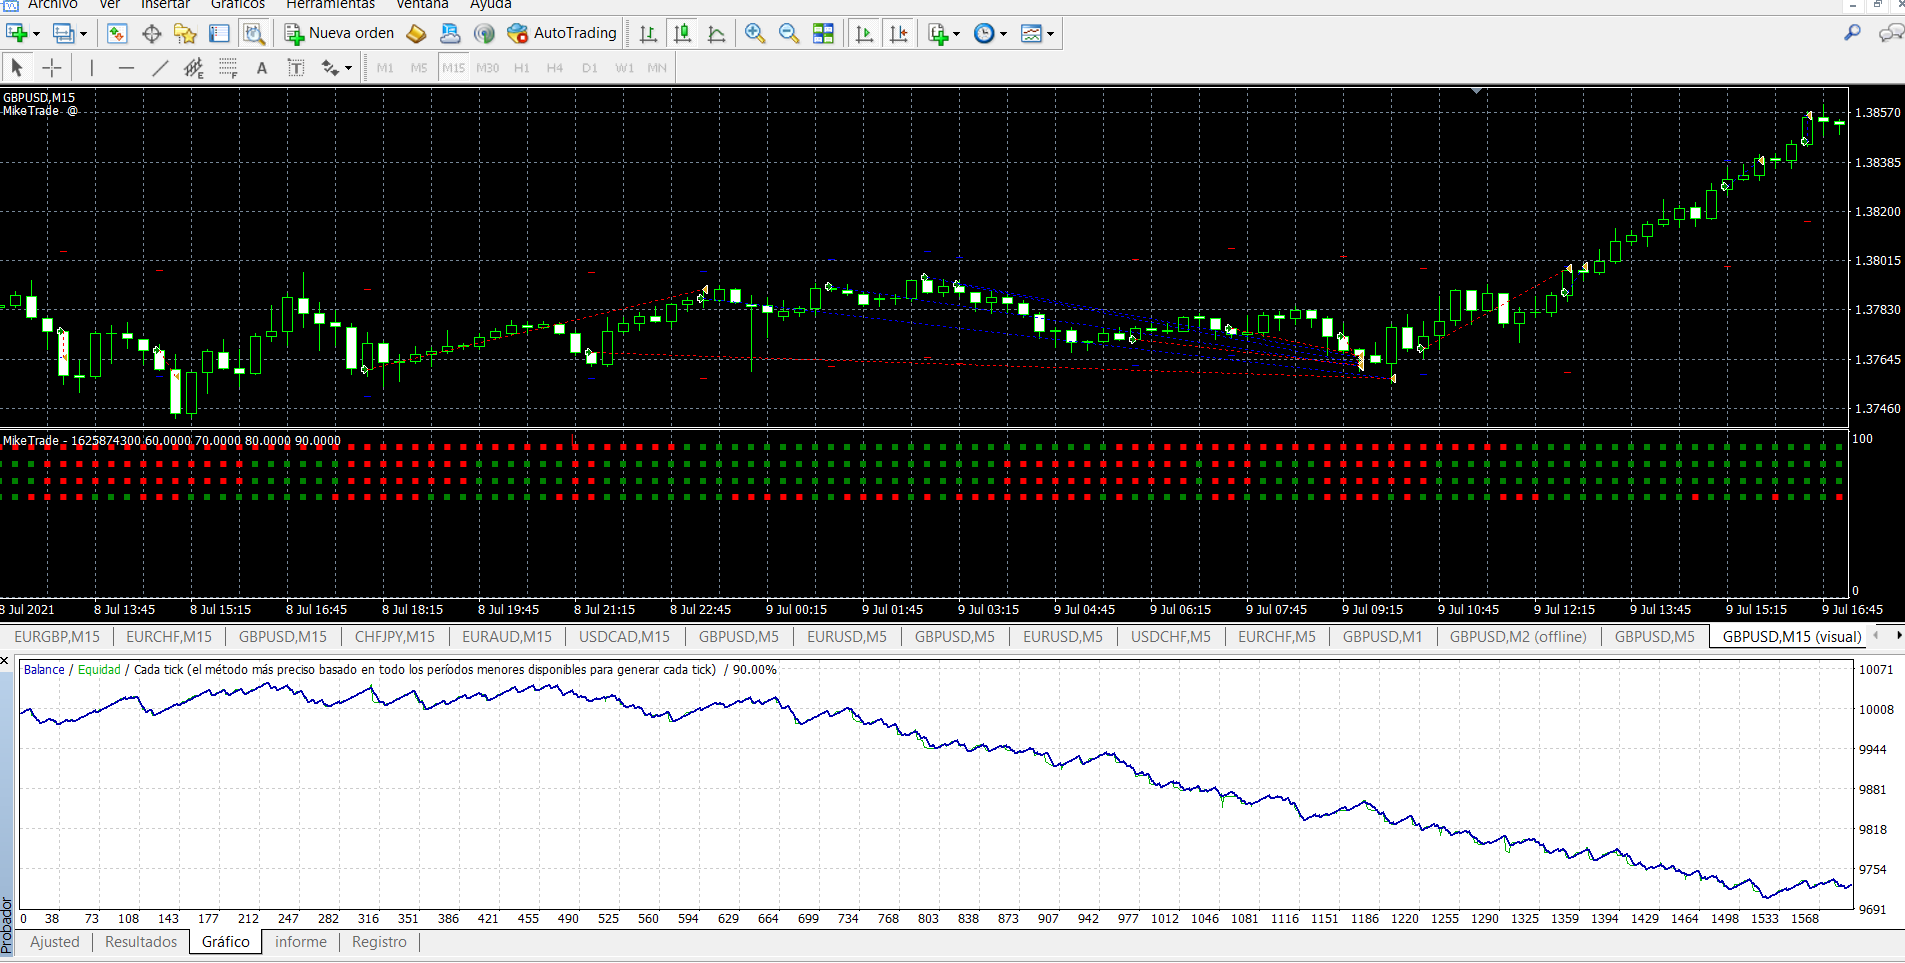Toggle AutoTrading on or off
The width and height of the screenshot is (1905, 963).
pos(562,33)
